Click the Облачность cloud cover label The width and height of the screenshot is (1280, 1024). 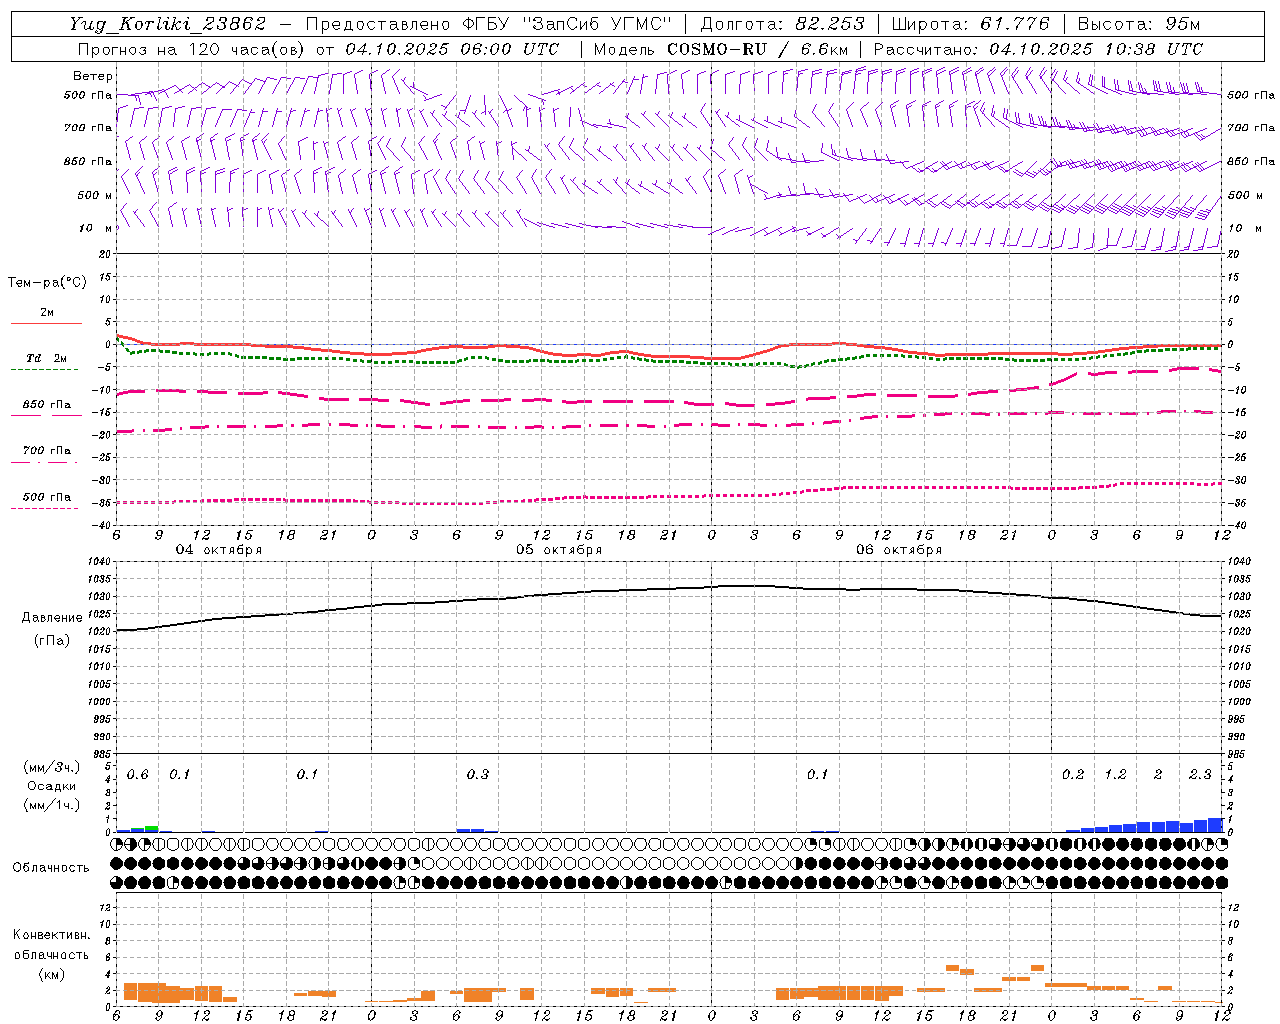click(x=51, y=867)
